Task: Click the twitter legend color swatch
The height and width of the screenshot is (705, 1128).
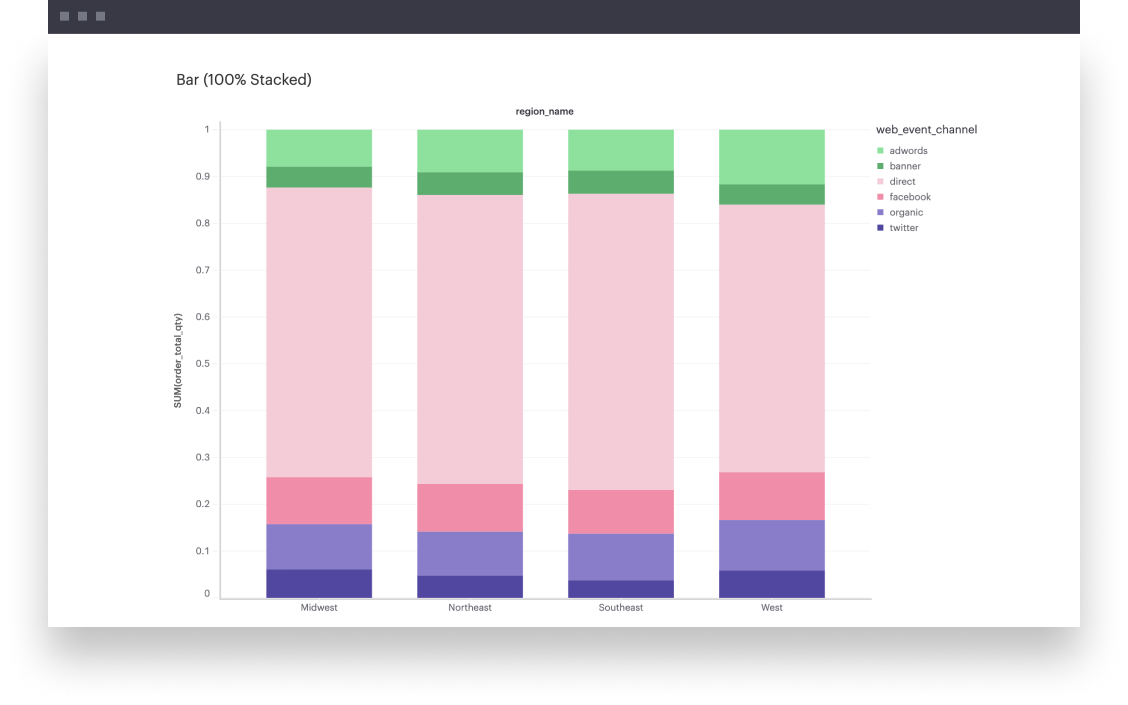Action: click(x=880, y=228)
